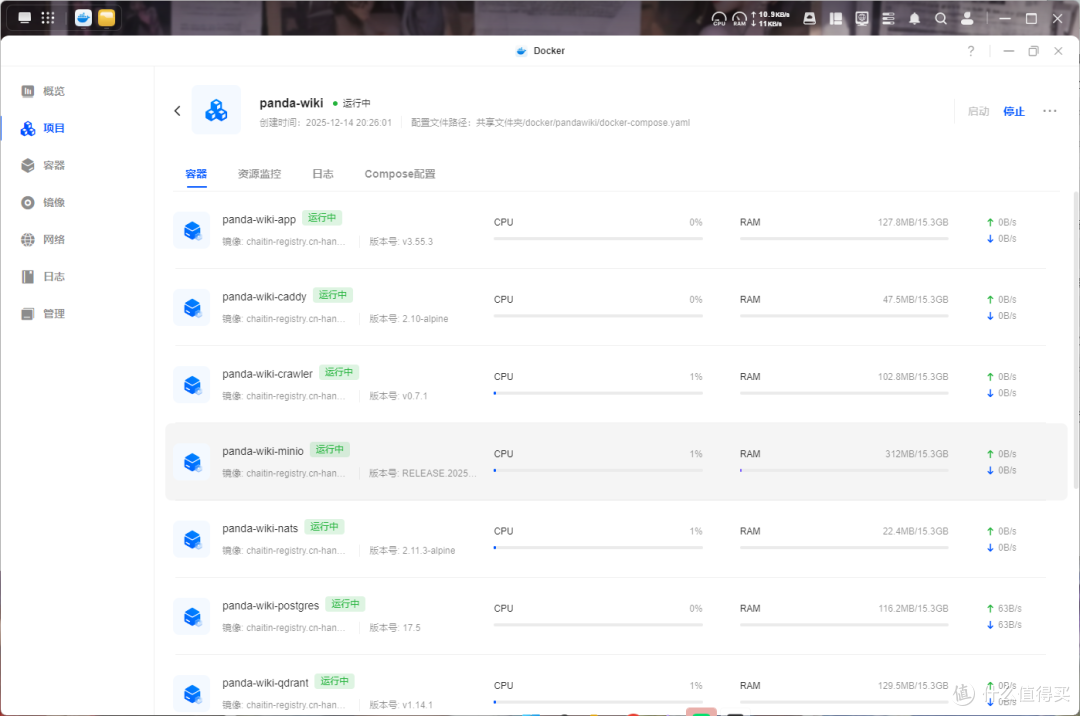
Task: Open the user account icon in top bar
Action: 967,19
